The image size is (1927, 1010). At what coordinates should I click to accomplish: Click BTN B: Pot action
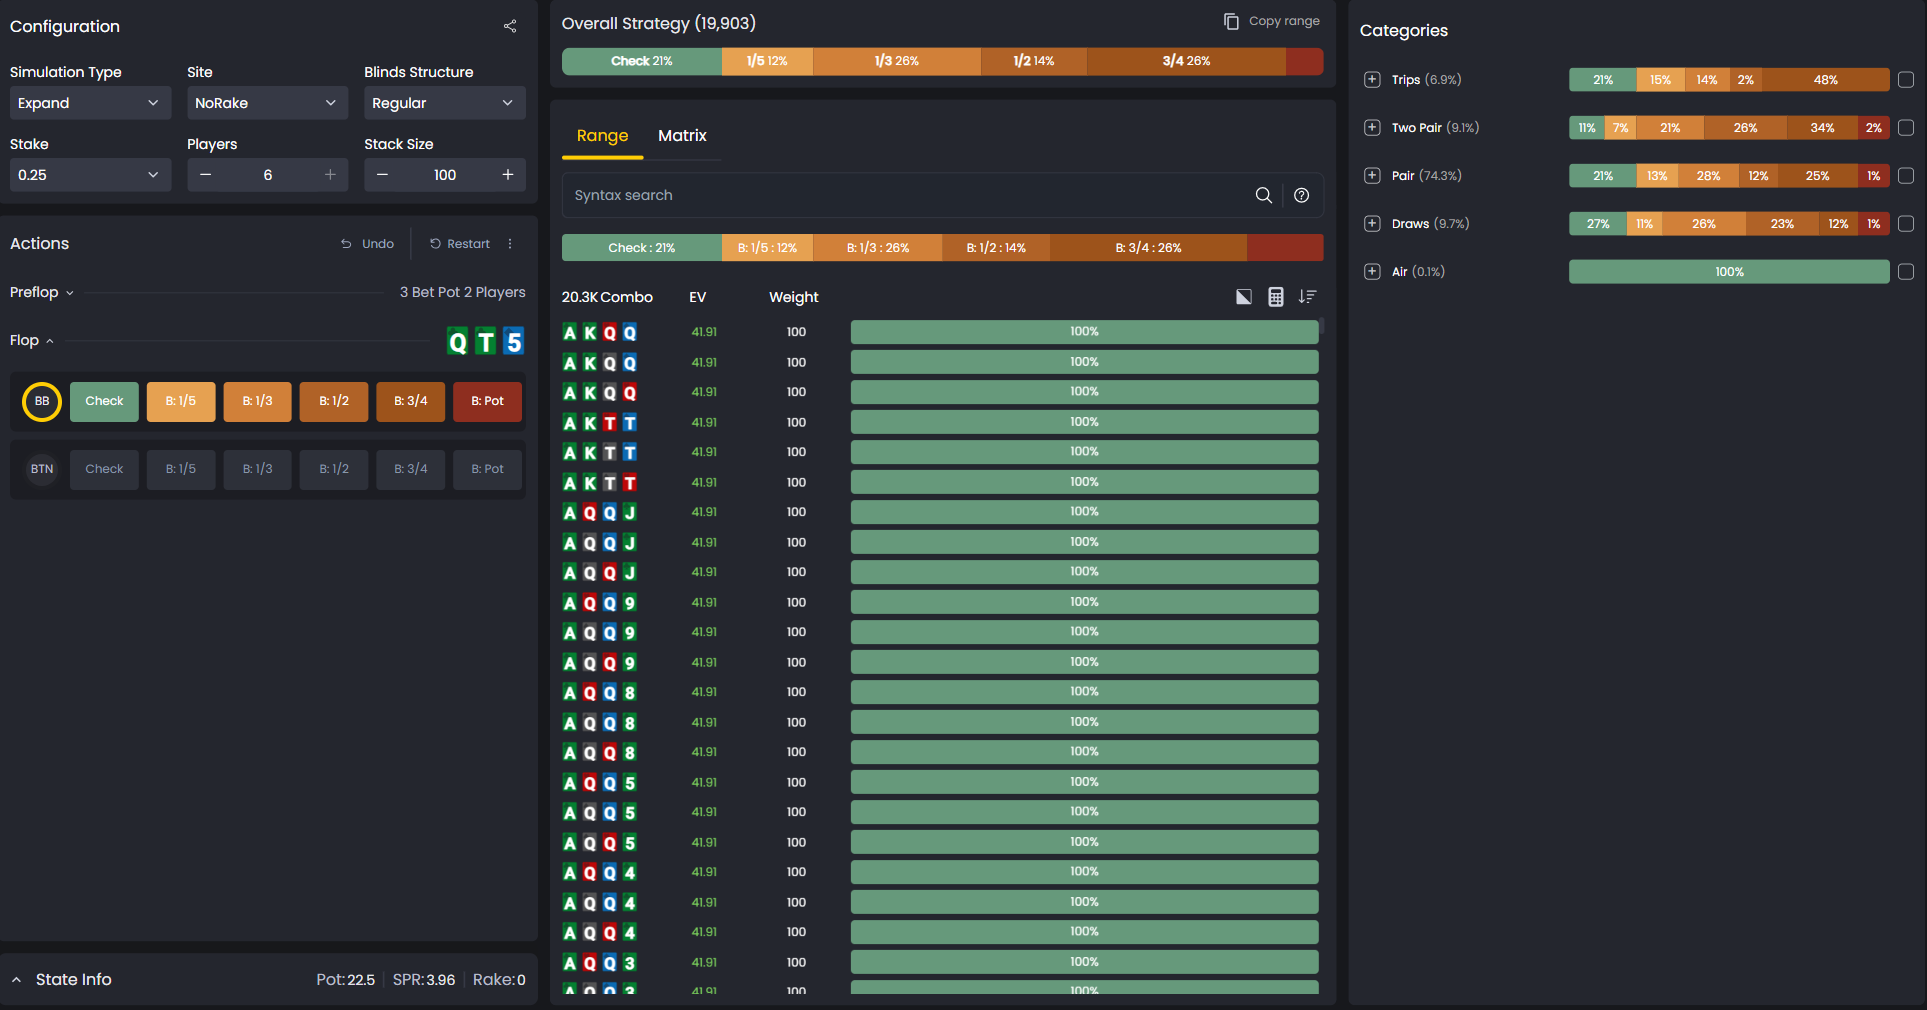[x=487, y=469]
